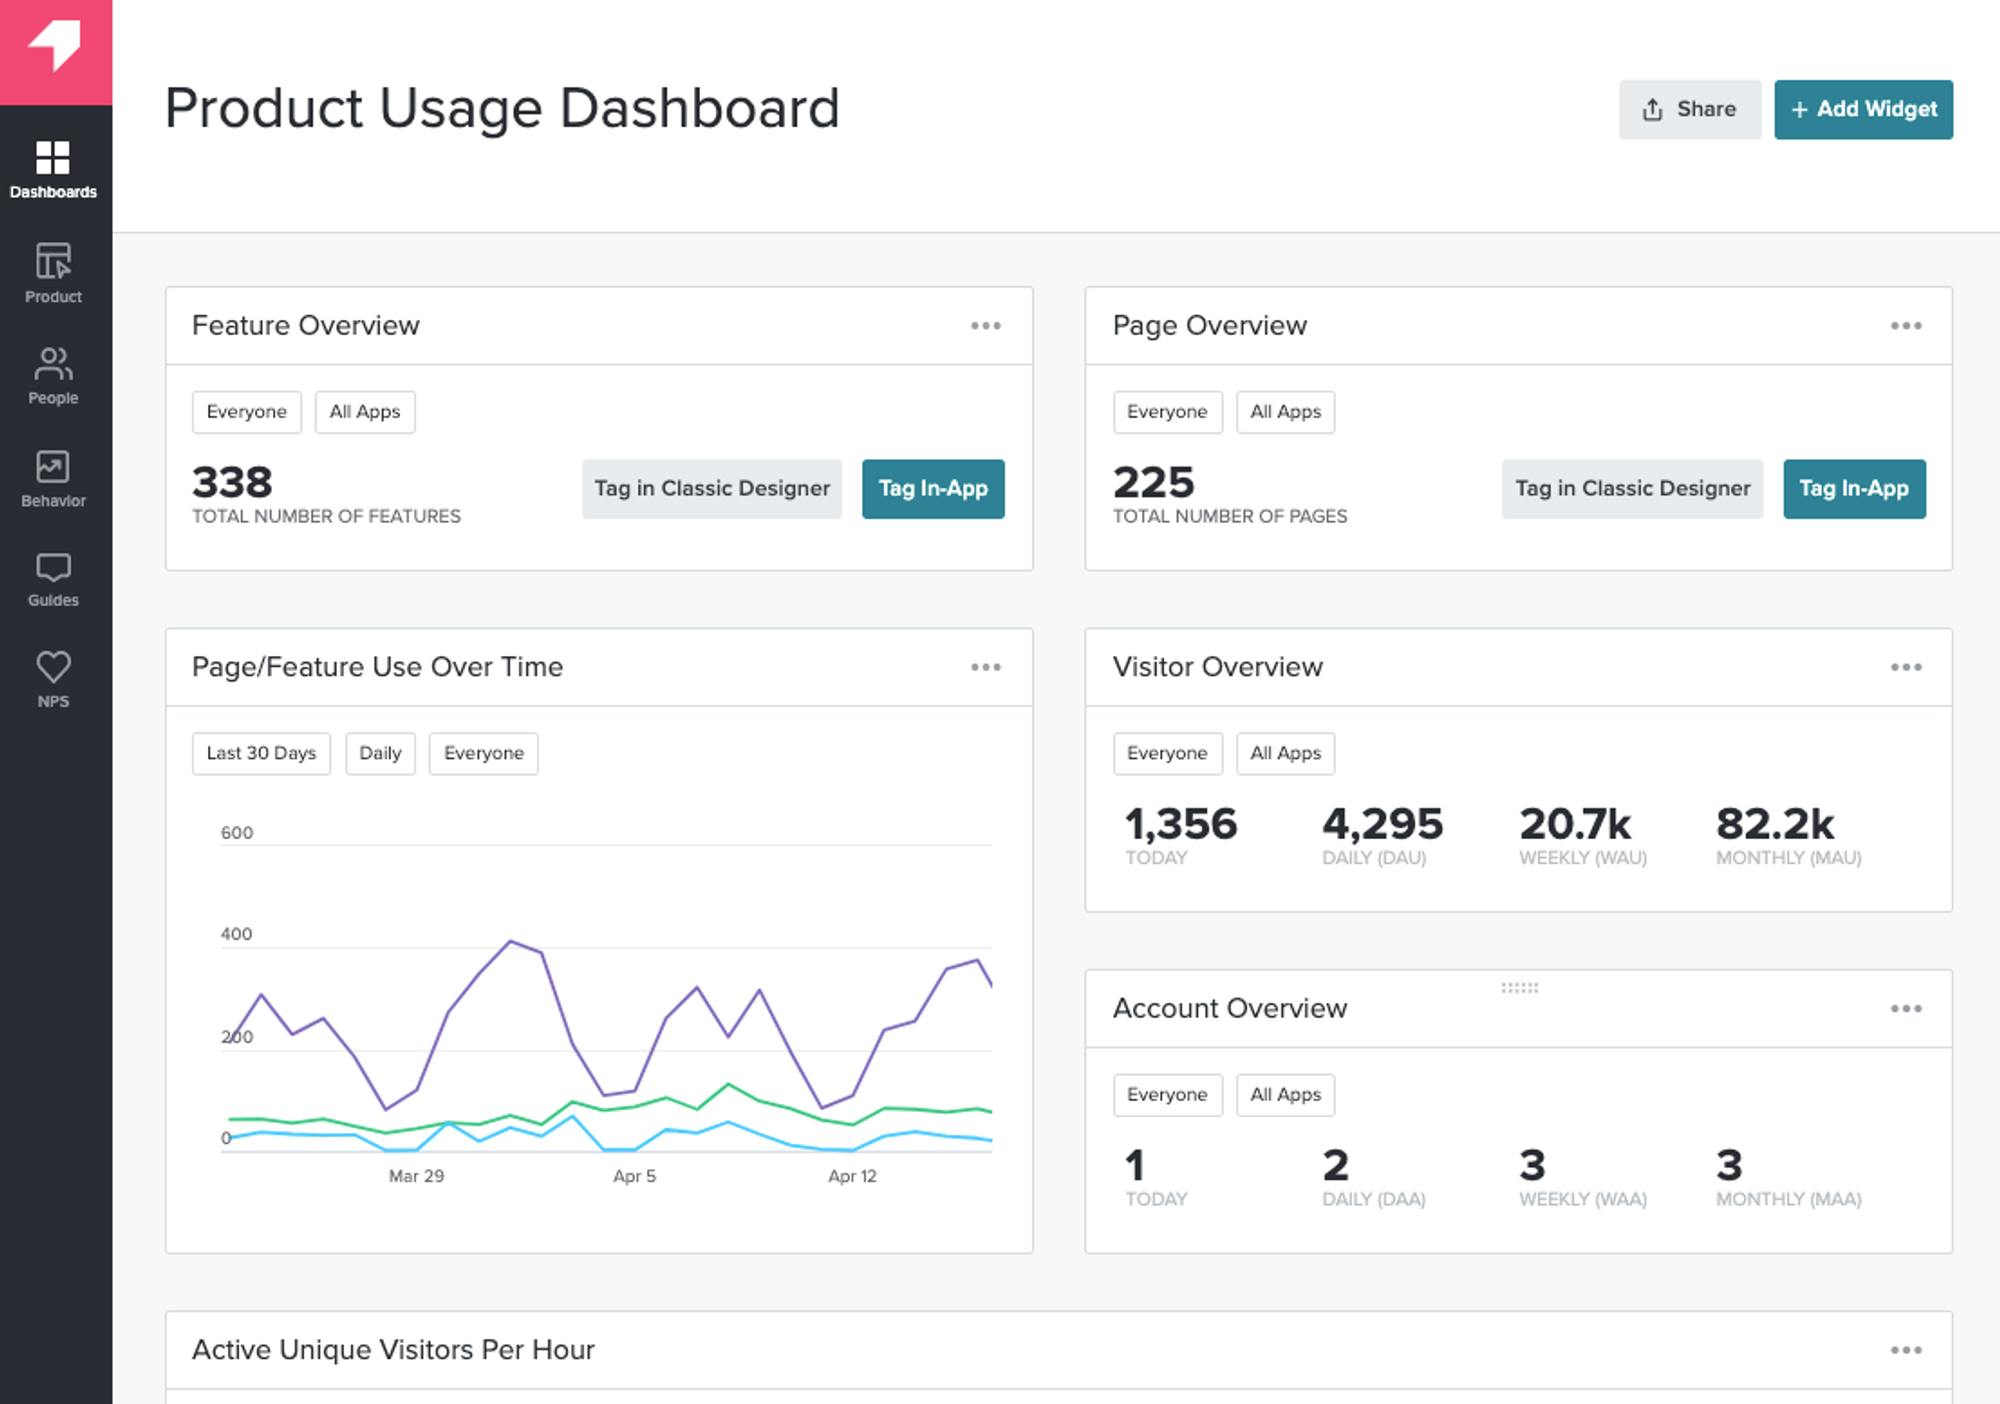Click Tag In-App in Feature Overview
Screen dimensions: 2000x1404
pos(933,489)
